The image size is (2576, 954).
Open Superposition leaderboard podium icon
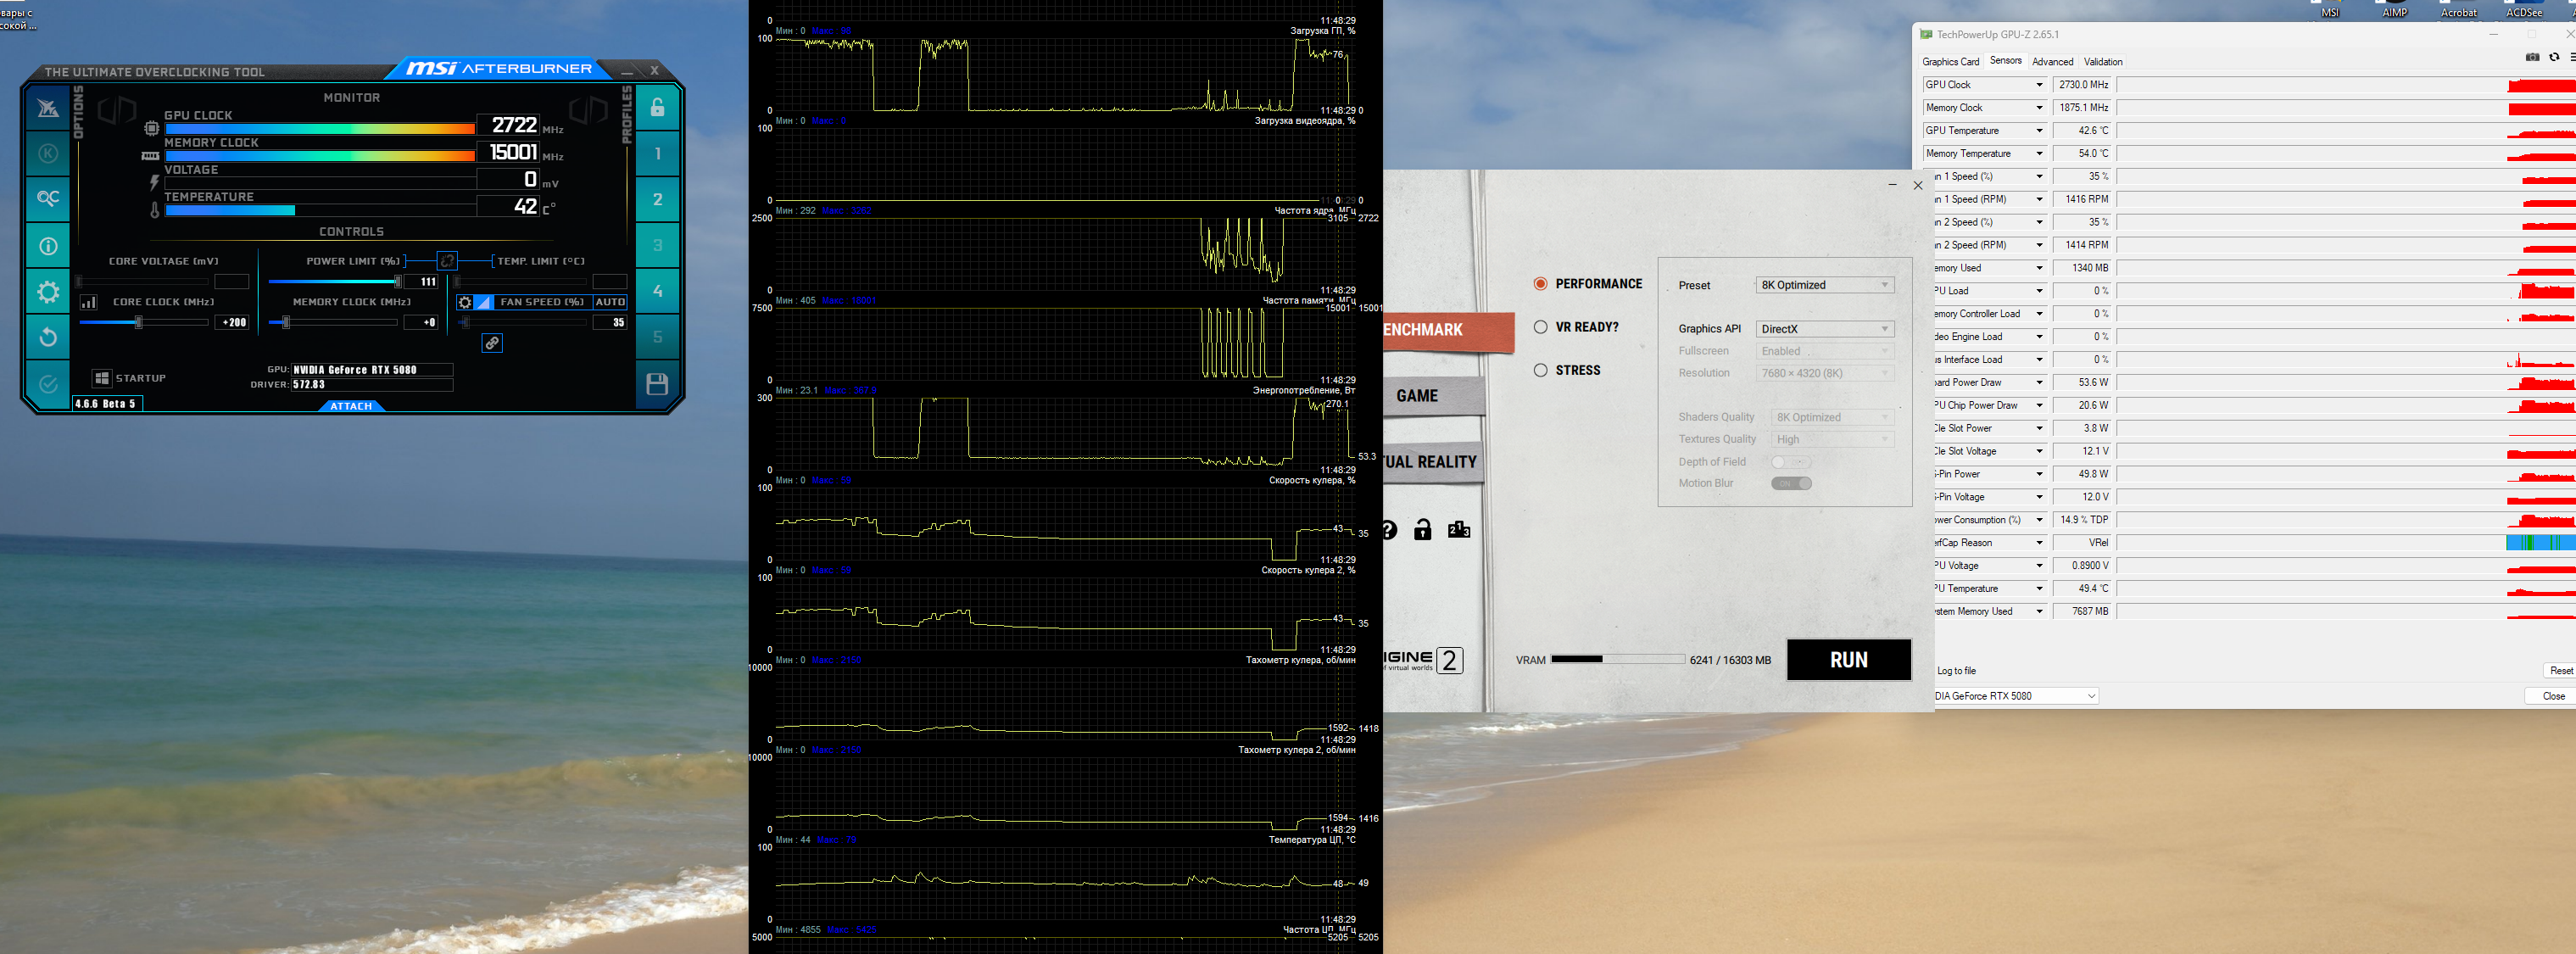(x=1459, y=530)
